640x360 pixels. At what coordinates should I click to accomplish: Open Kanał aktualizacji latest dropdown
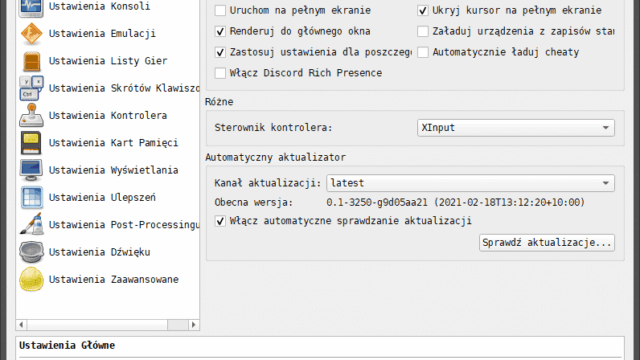(470, 183)
